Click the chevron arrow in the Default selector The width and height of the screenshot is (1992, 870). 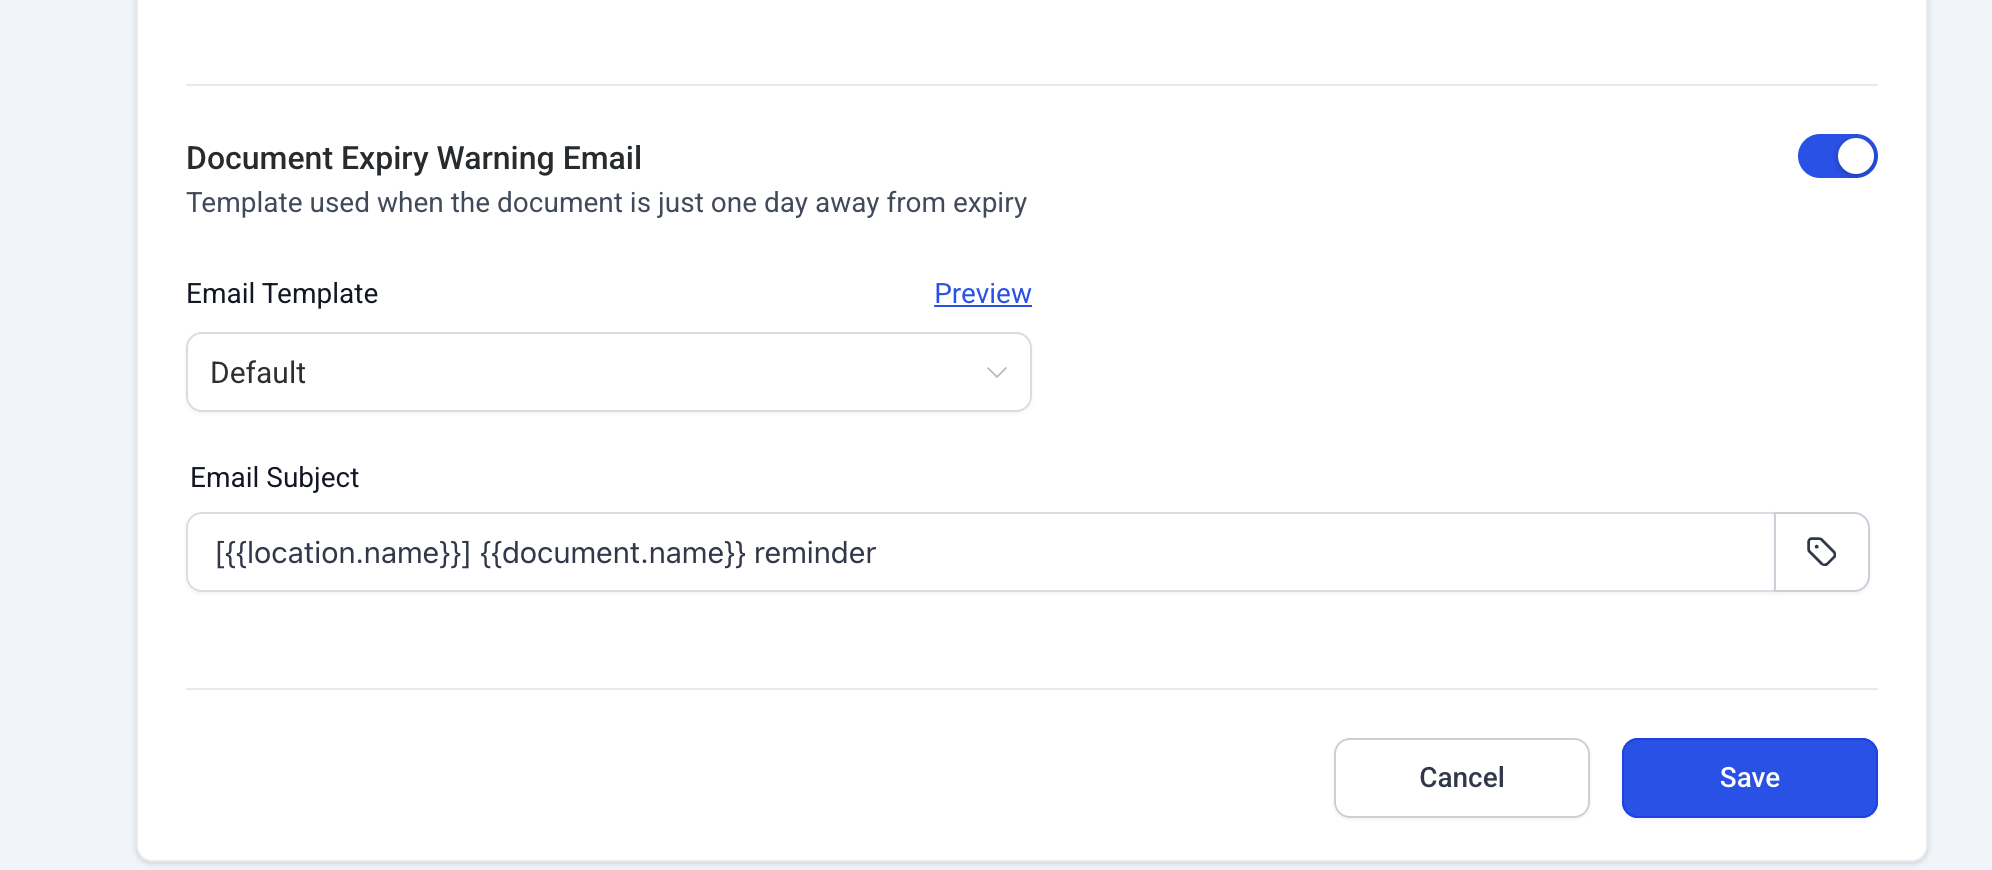tap(996, 372)
